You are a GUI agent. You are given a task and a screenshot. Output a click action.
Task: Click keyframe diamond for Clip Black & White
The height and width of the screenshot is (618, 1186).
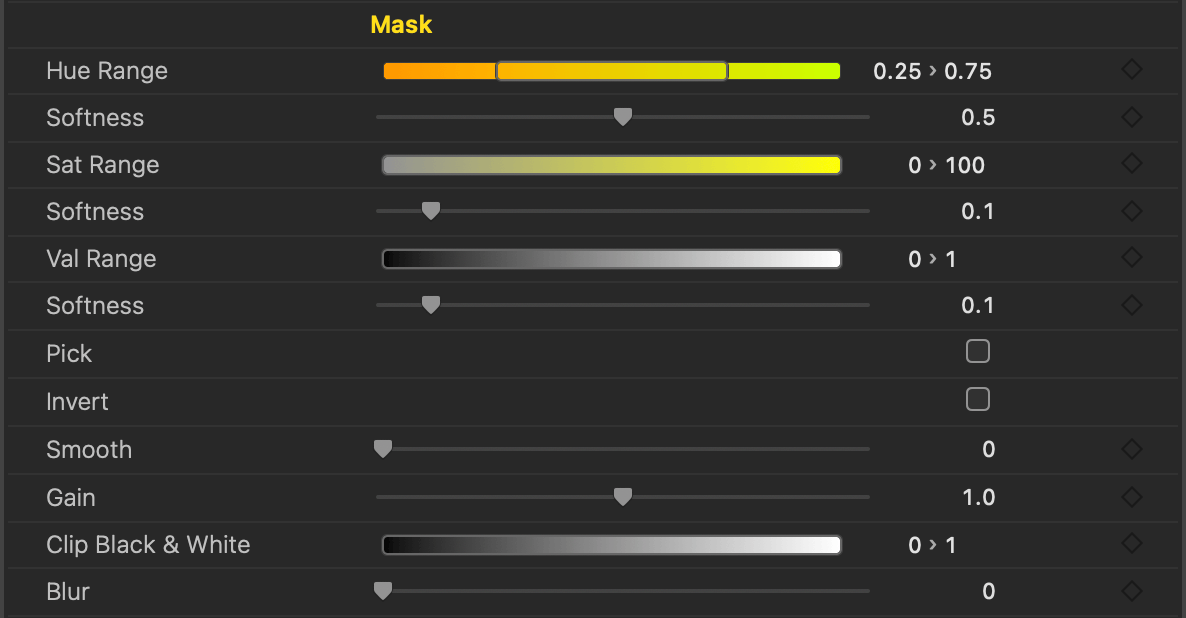(1131, 544)
